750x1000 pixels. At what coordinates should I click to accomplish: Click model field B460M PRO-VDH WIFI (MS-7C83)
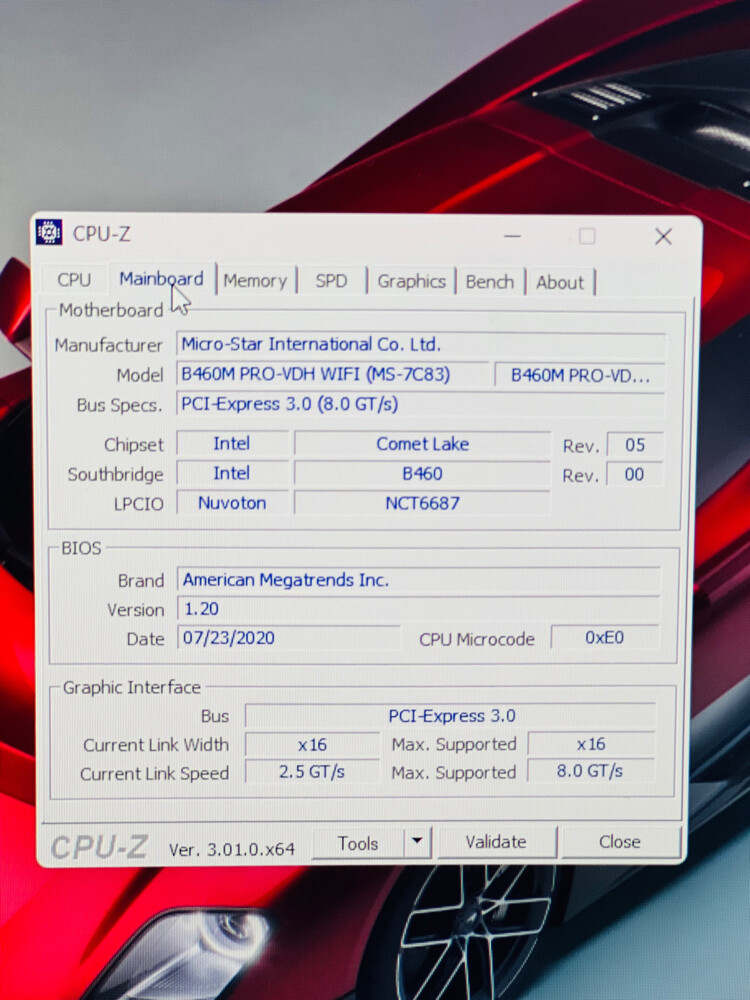[x=332, y=374]
